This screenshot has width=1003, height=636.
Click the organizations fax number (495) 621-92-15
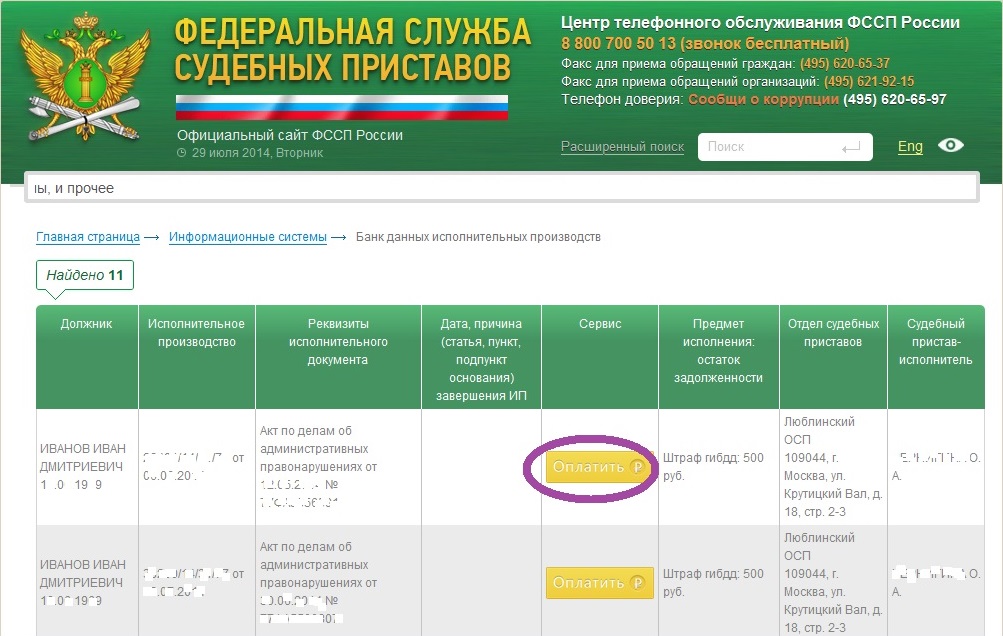pyautogui.click(x=869, y=81)
